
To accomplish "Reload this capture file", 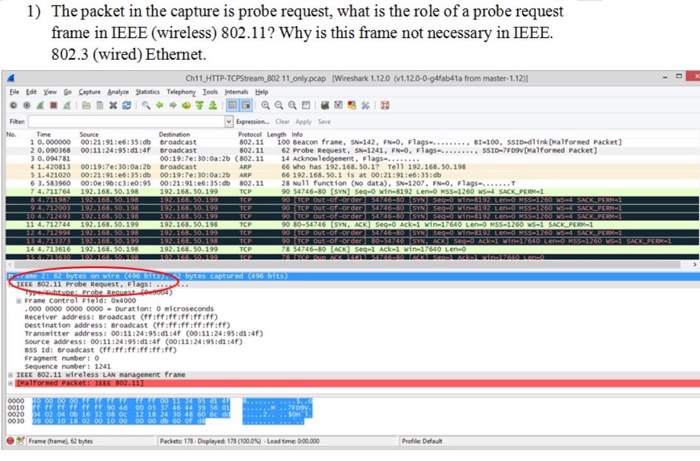I will pos(127,105).
